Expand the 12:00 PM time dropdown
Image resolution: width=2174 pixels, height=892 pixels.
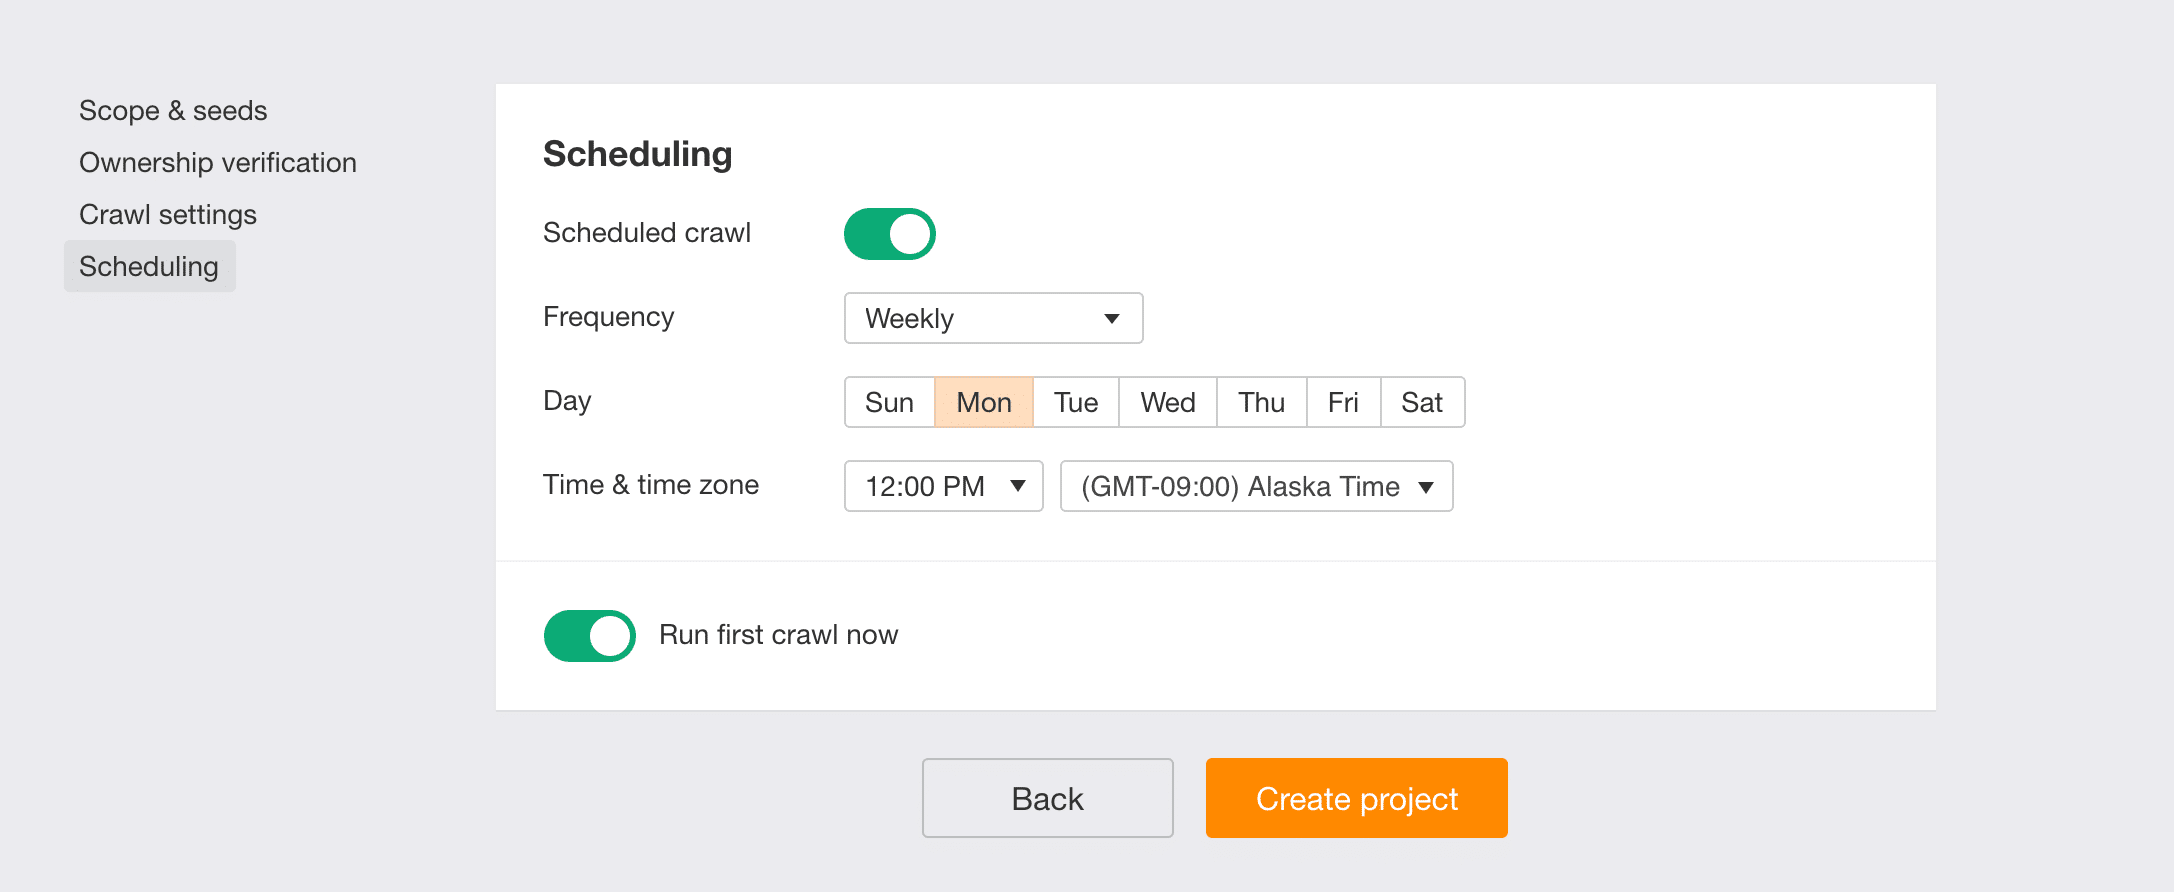tap(943, 486)
